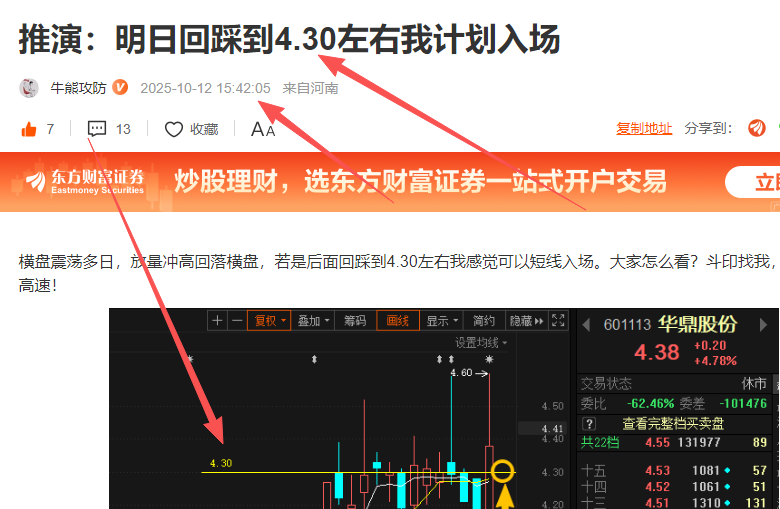Select 画线 drawing tool
780x509 pixels.
pos(398,321)
